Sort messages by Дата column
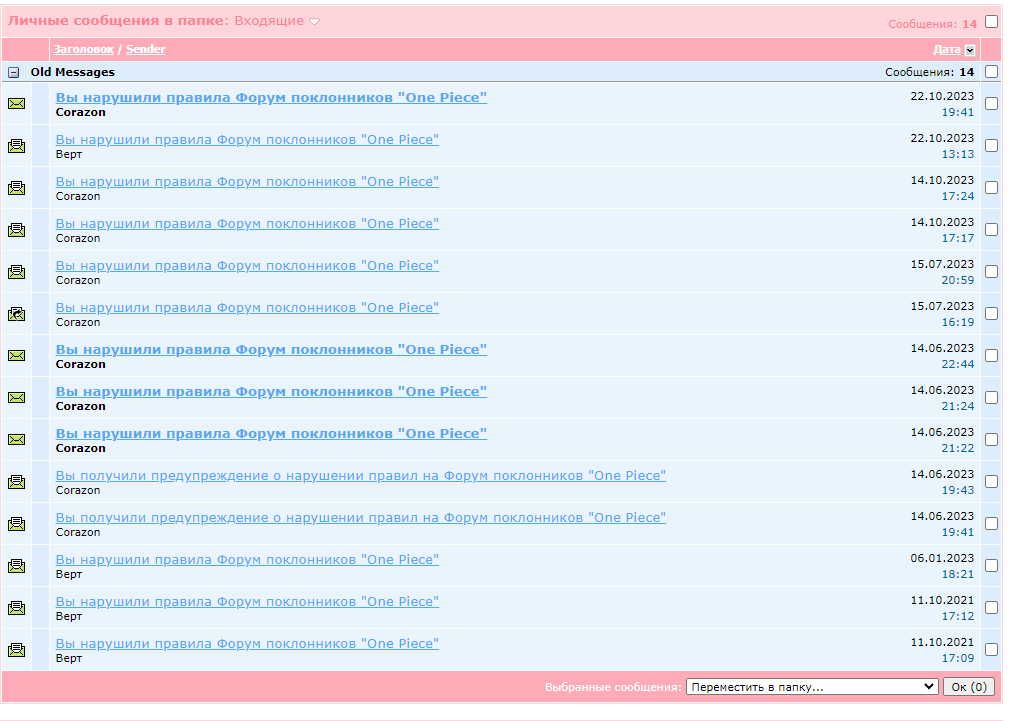 click(x=946, y=50)
